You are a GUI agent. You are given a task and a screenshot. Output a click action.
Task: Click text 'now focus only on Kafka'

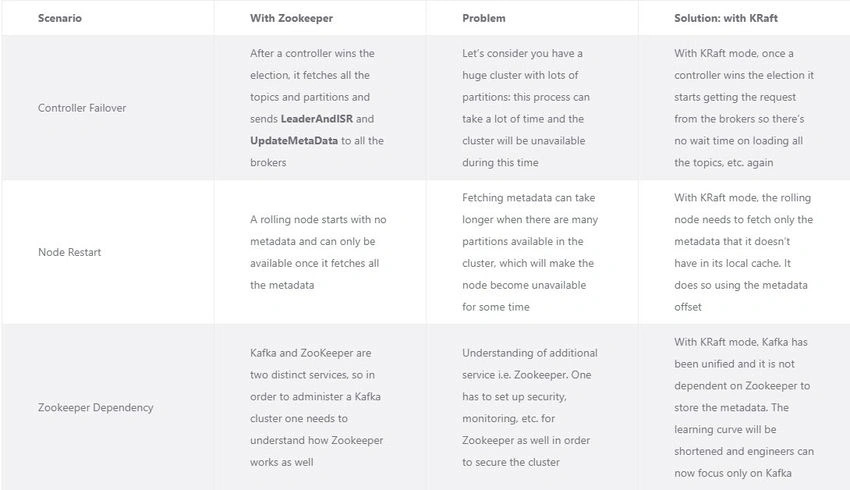(x=733, y=473)
